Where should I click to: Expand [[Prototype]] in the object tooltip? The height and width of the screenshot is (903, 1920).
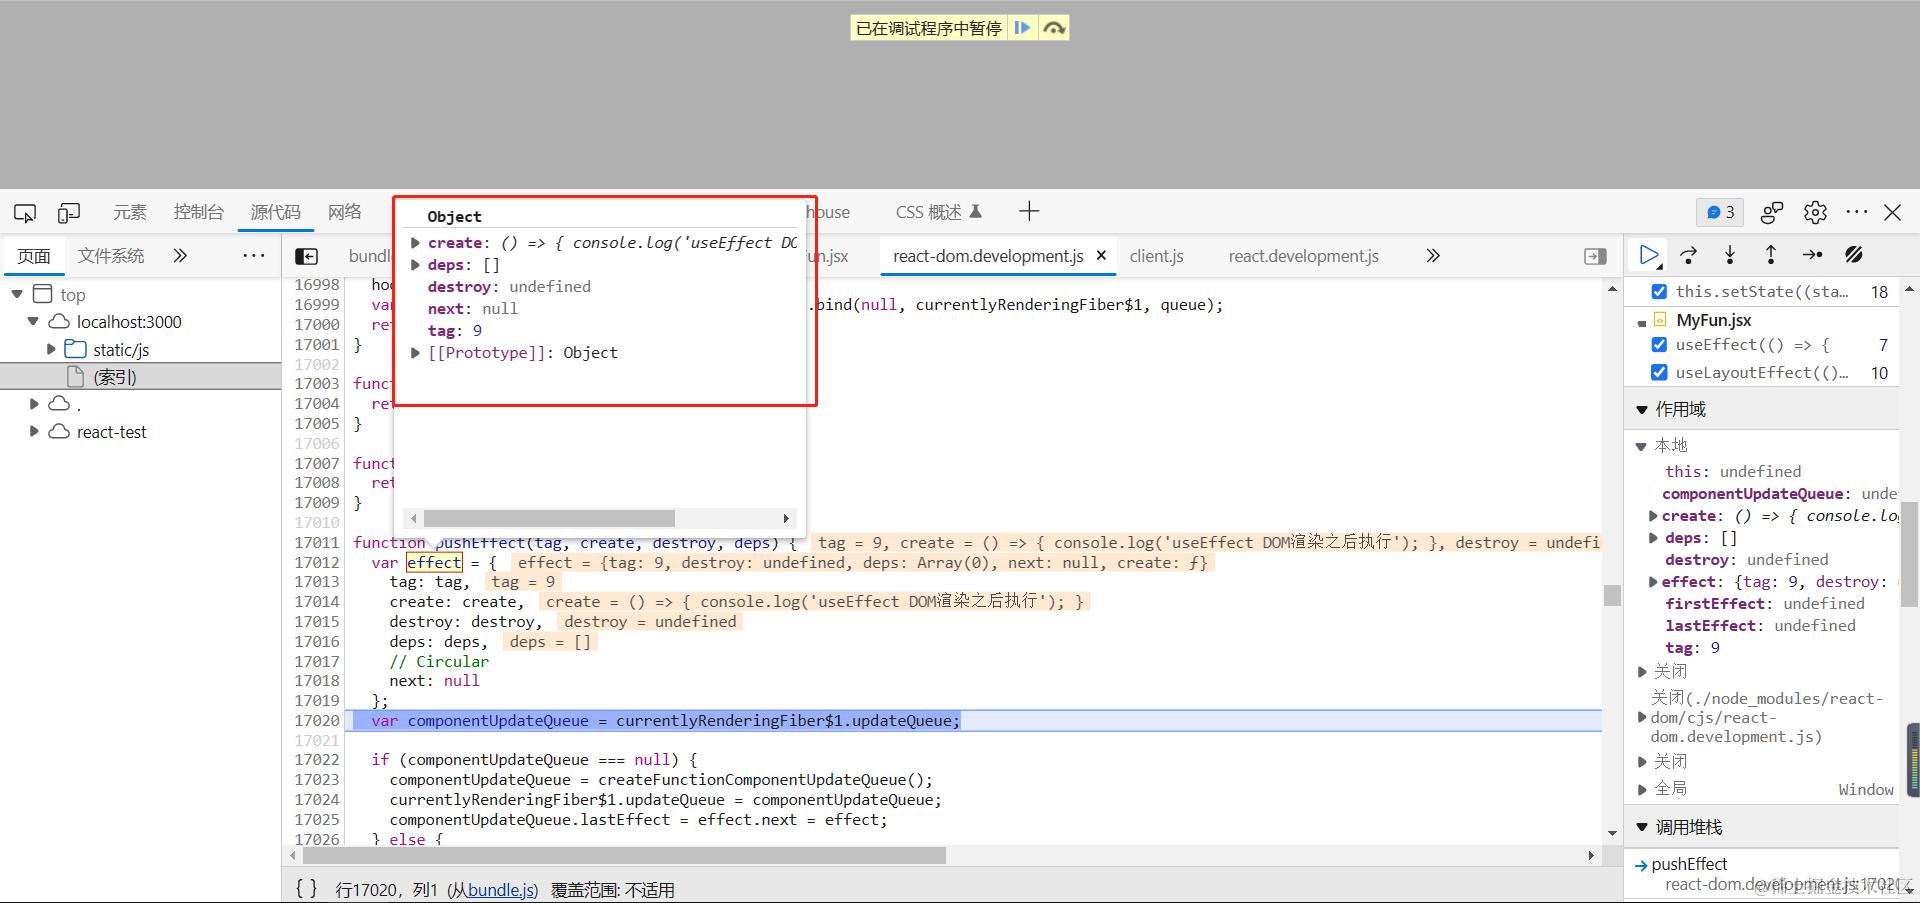coord(415,352)
